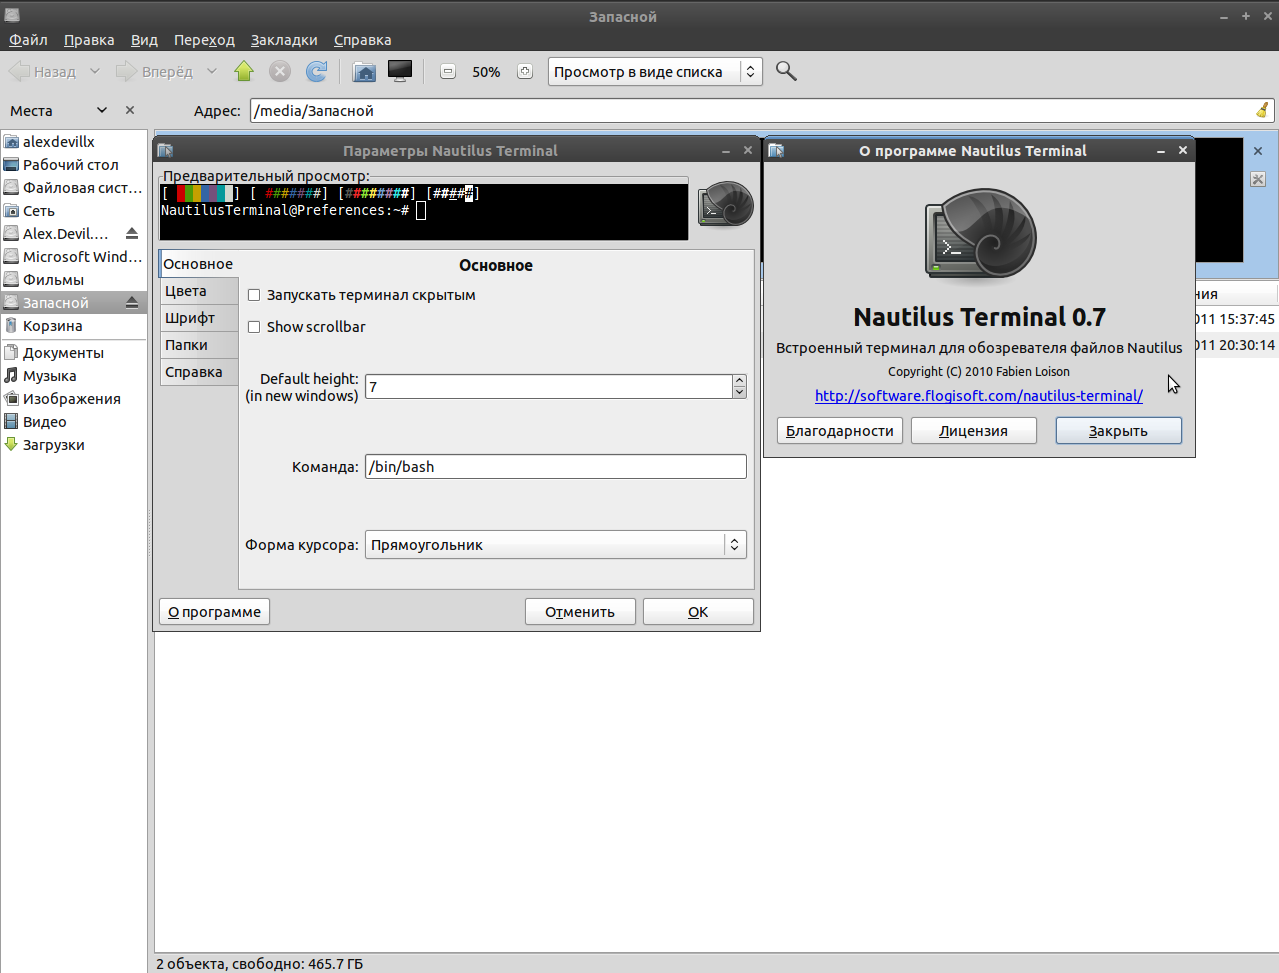Click large Nautilus Terminal logo in About
The image size is (1279, 973).
pyautogui.click(x=980, y=233)
